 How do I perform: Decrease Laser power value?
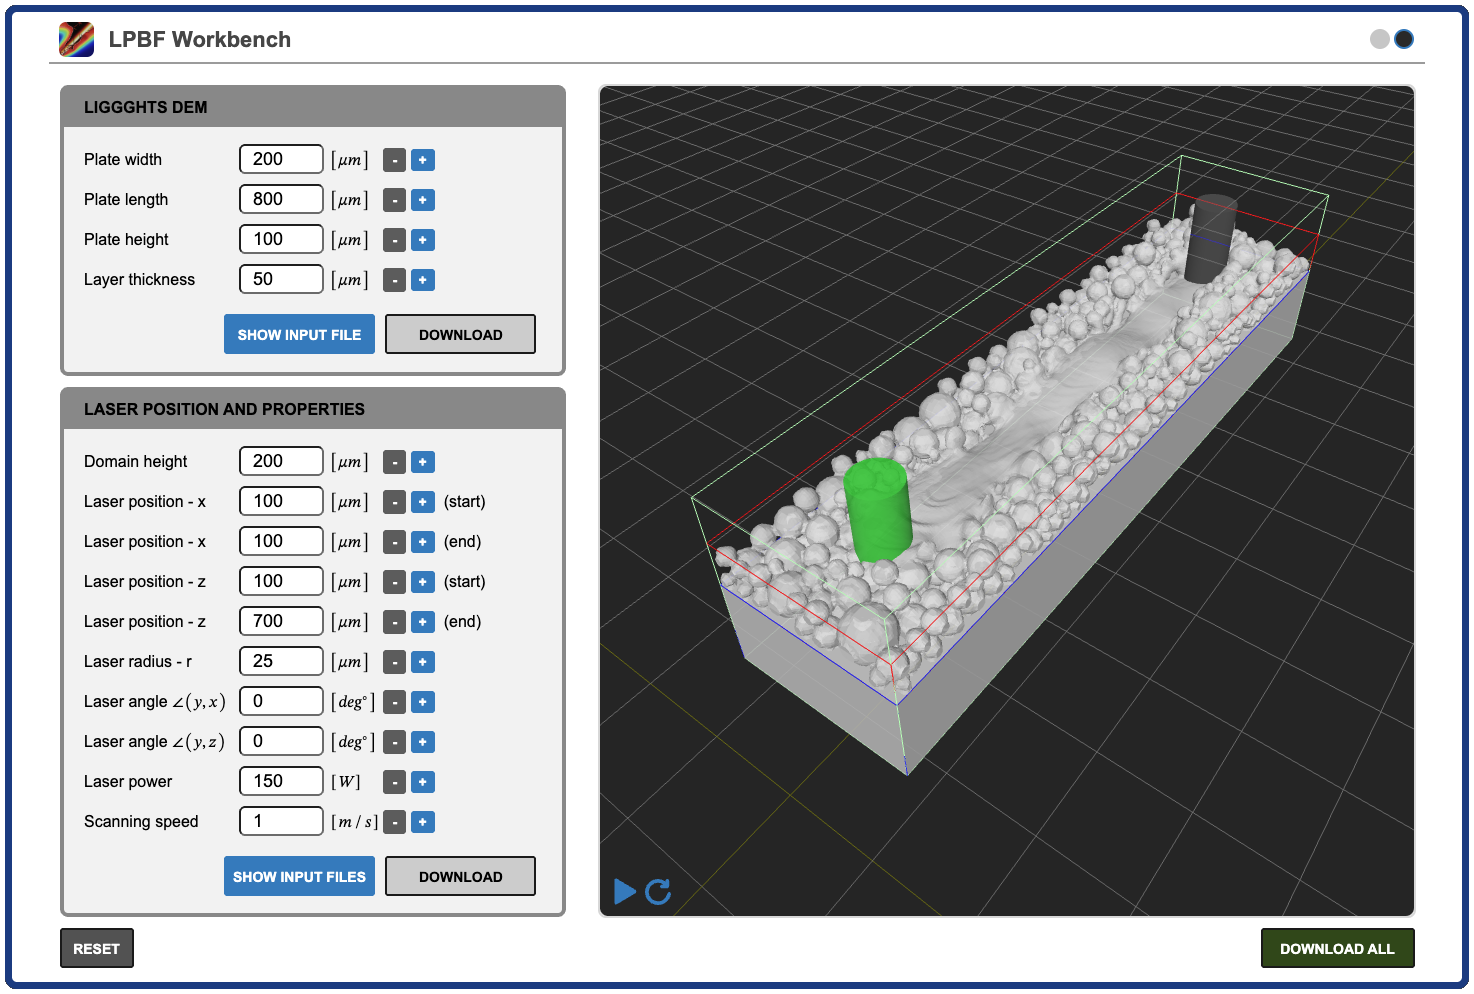[395, 782]
